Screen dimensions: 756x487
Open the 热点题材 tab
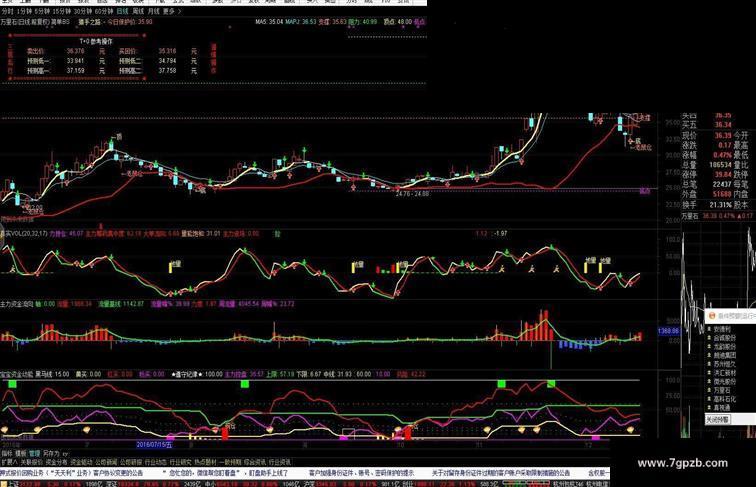tap(206, 462)
